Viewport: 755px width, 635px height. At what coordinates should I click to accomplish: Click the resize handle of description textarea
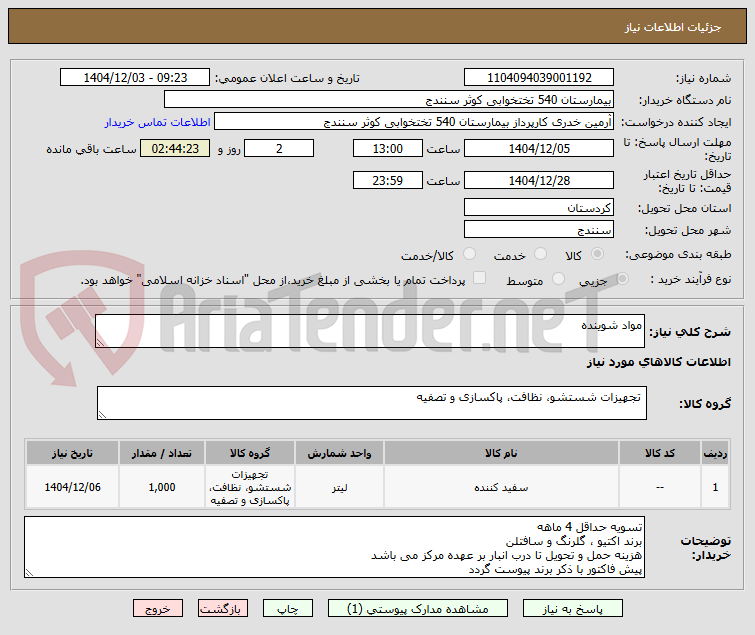pyautogui.click(x=101, y=342)
